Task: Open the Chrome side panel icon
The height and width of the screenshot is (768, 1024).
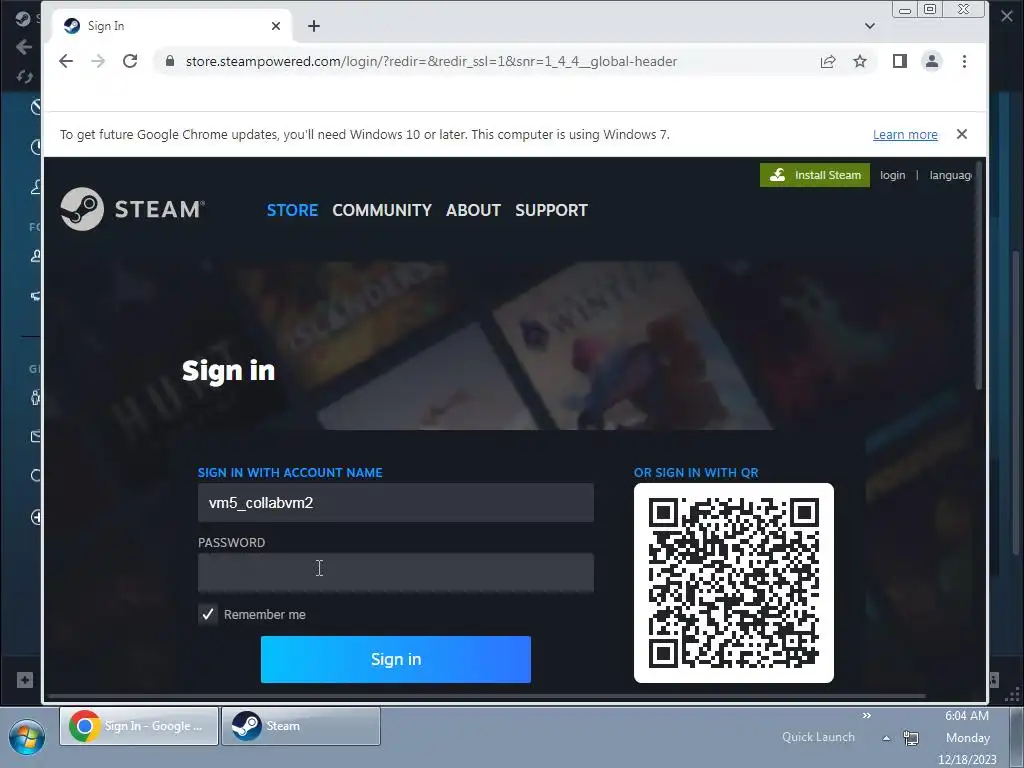Action: (x=900, y=61)
